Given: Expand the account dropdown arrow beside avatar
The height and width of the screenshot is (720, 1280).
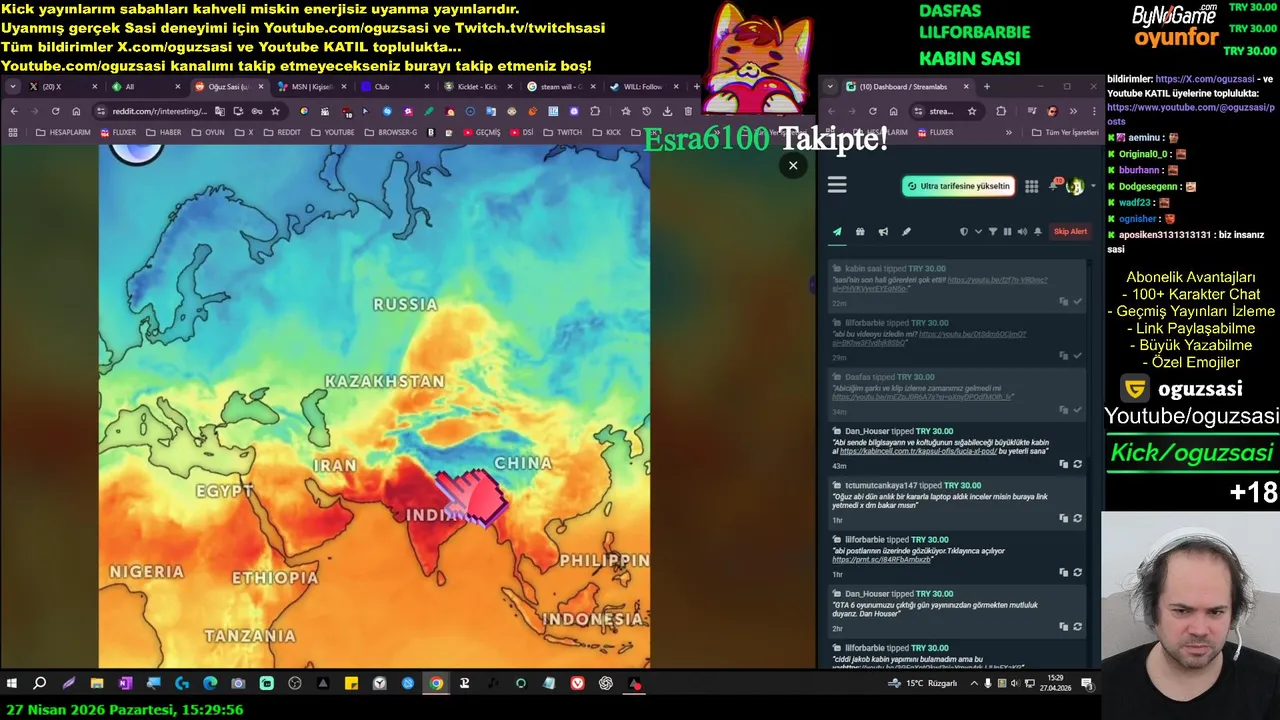Looking at the screenshot, I should point(1092,186).
